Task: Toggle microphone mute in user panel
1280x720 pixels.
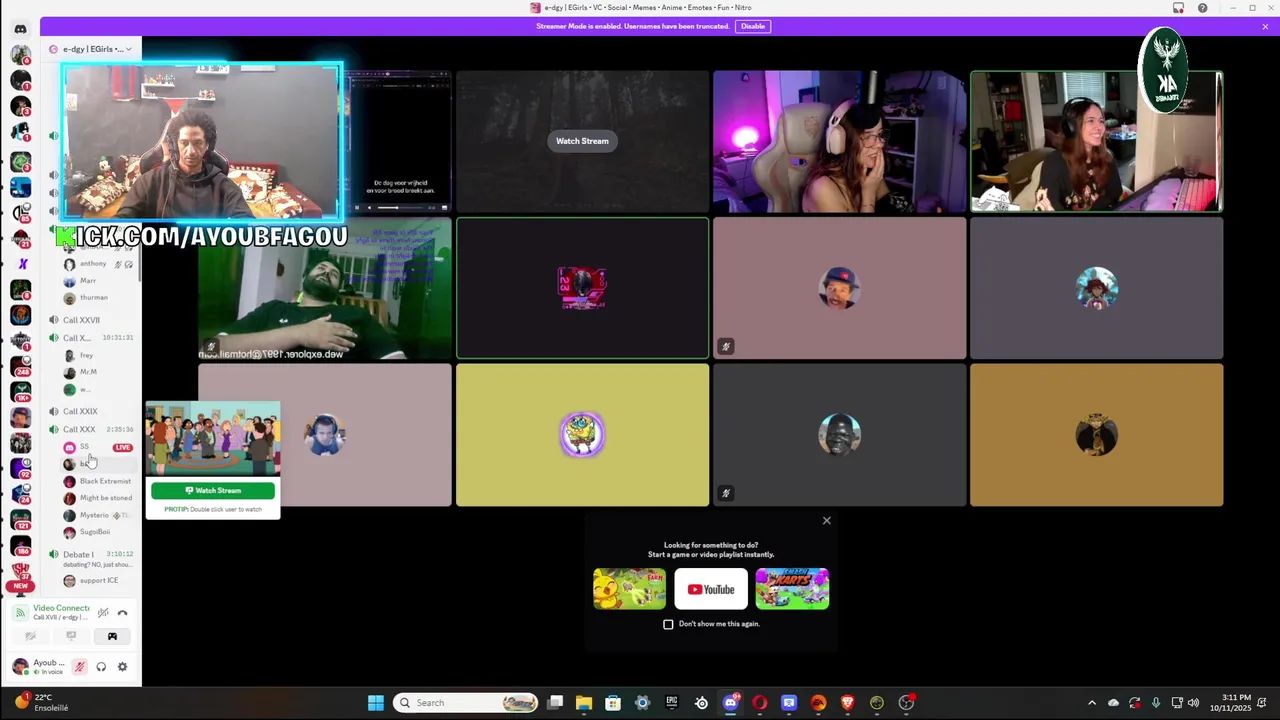Action: (x=80, y=667)
